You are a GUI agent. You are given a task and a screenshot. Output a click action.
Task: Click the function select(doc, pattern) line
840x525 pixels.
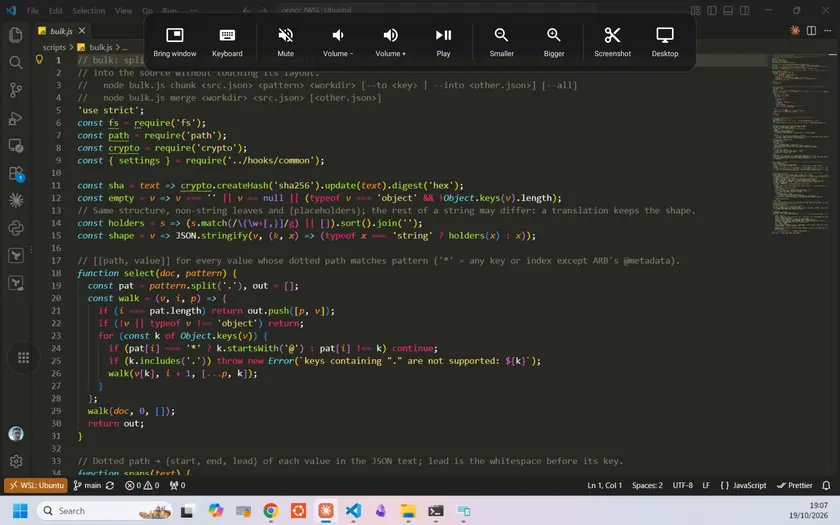(157, 273)
